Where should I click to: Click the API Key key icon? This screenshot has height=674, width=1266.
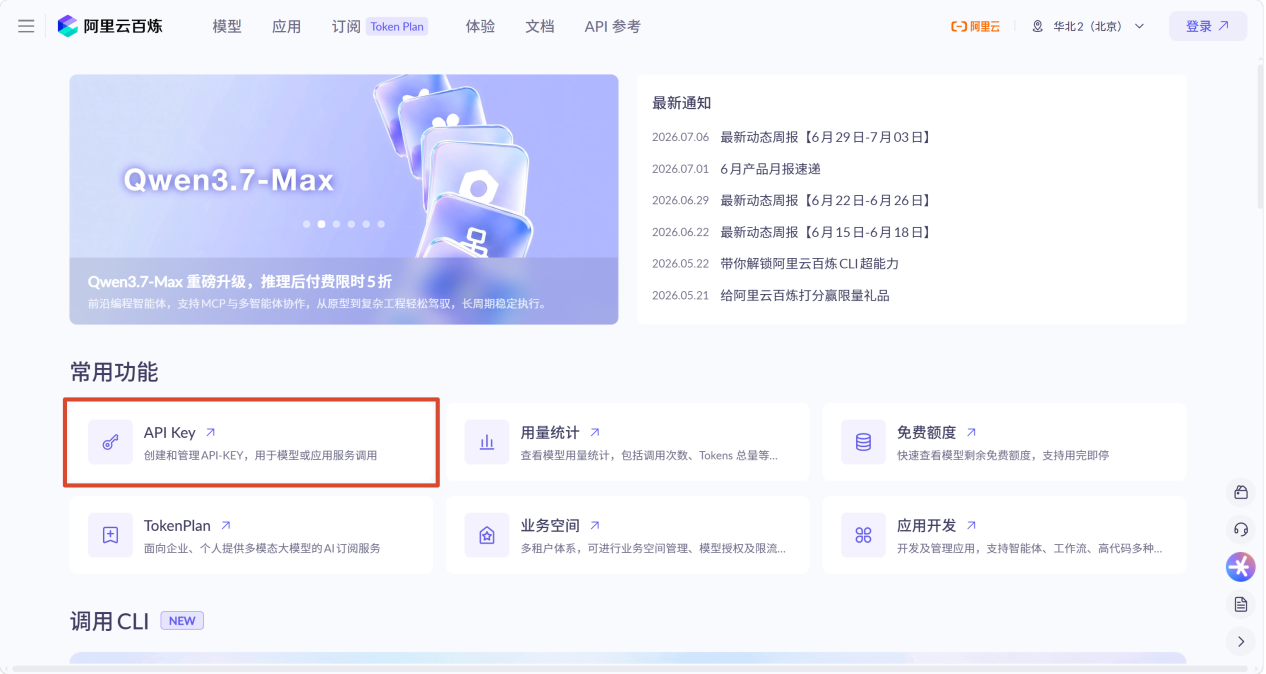110,442
